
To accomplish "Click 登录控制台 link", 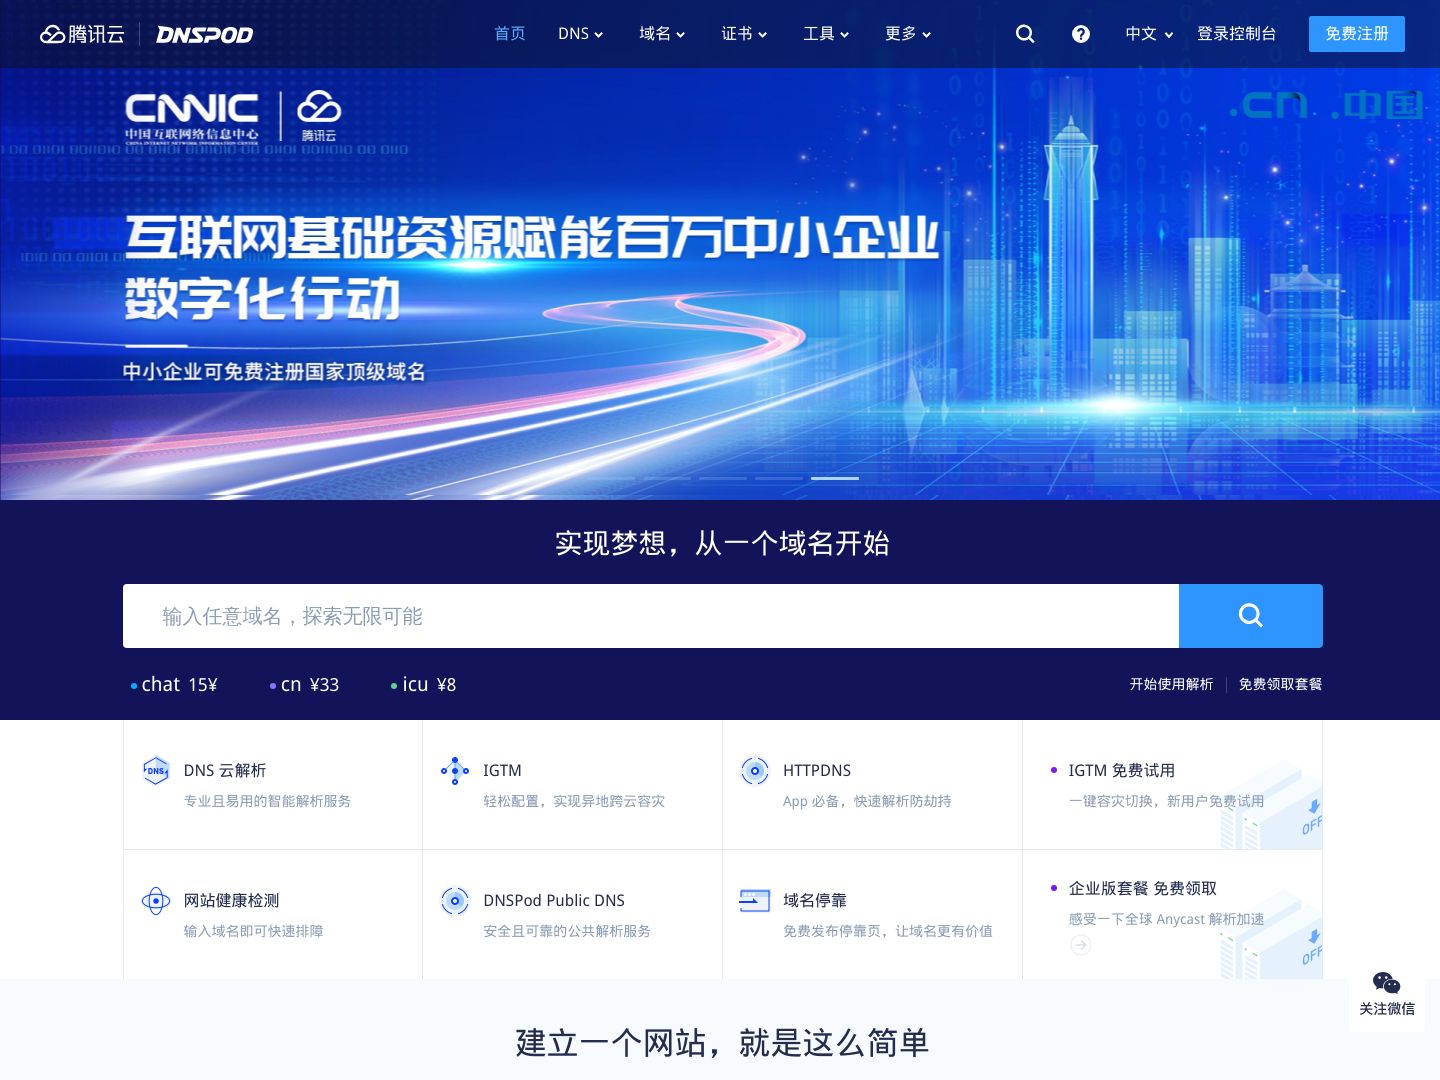I will 1237,34.
